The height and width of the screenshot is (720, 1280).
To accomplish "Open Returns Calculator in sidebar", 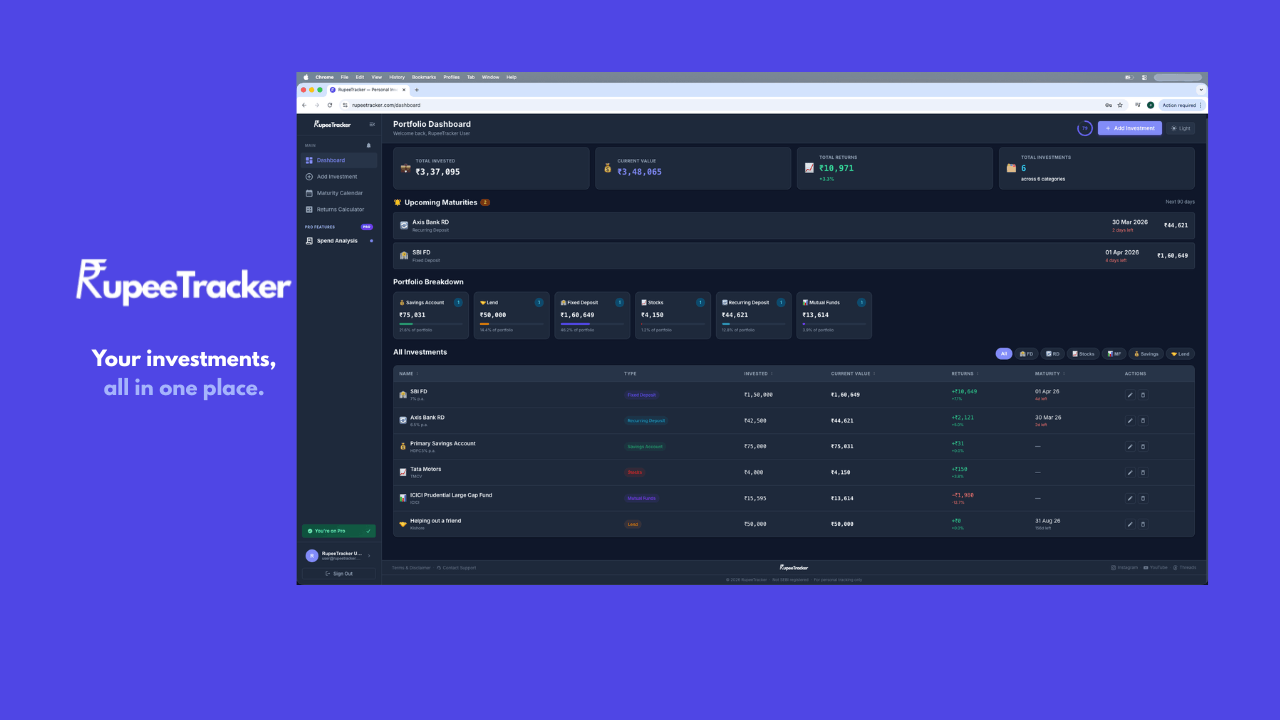I will click(339, 209).
